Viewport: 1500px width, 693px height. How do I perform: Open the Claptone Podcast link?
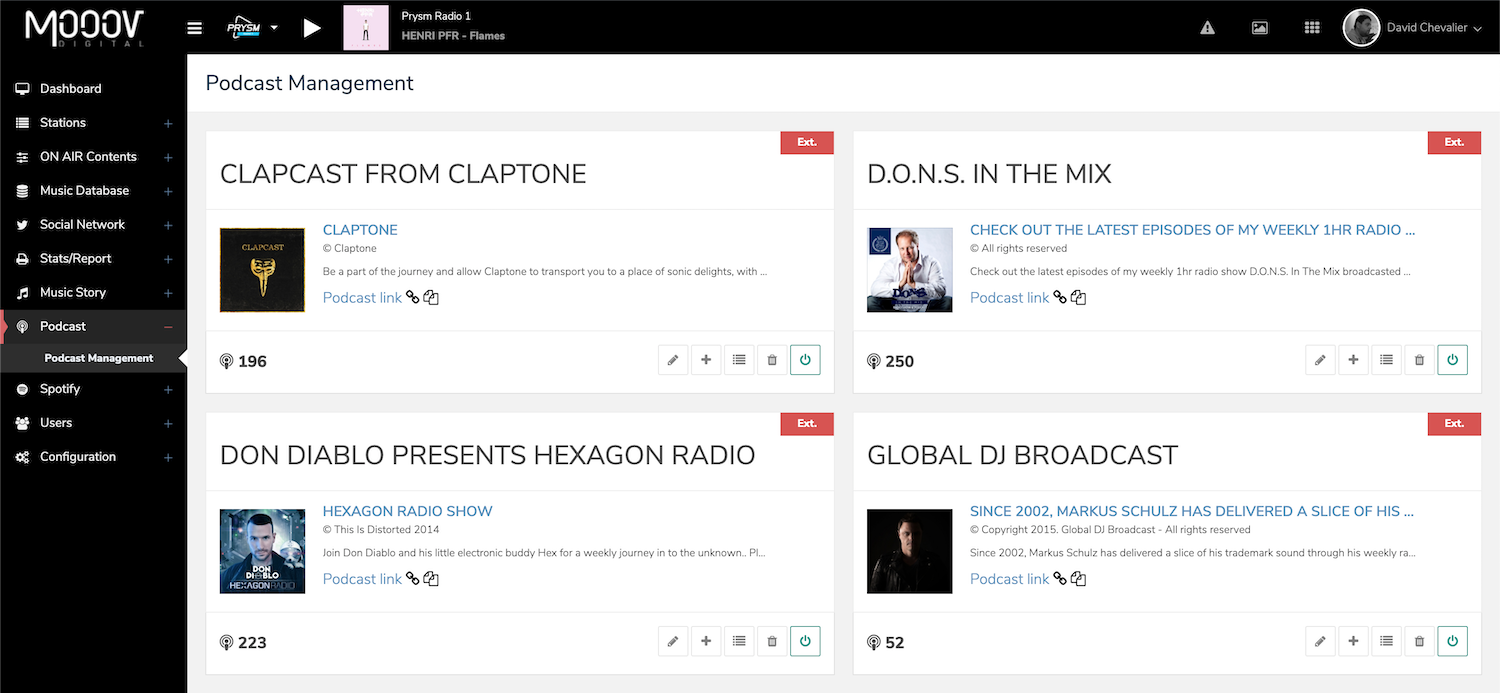(362, 298)
